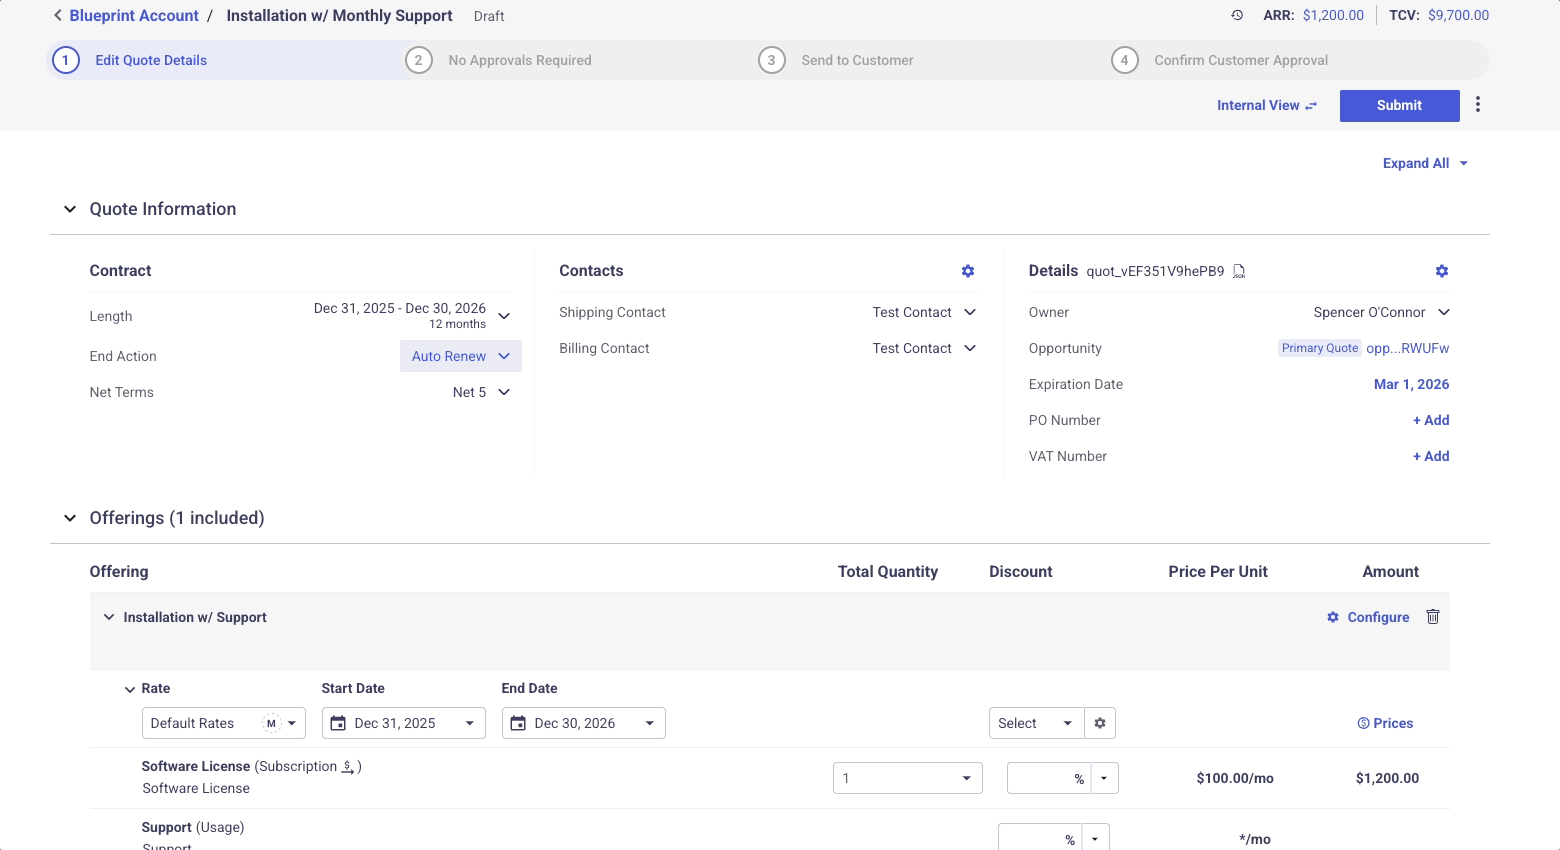
Task: Open the discount Select dropdown
Action: click(1037, 723)
